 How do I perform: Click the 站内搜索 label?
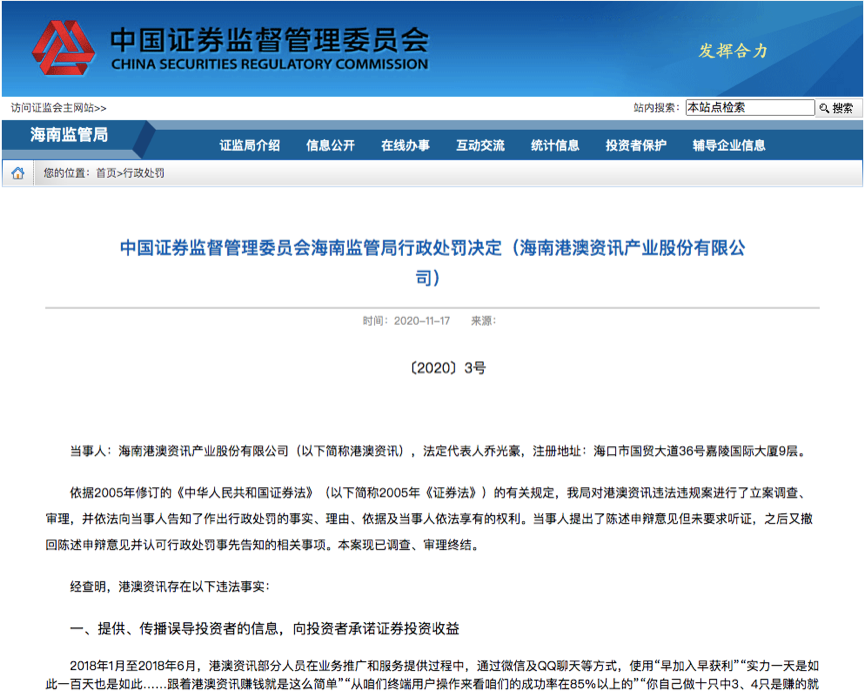pyautogui.click(x=656, y=108)
